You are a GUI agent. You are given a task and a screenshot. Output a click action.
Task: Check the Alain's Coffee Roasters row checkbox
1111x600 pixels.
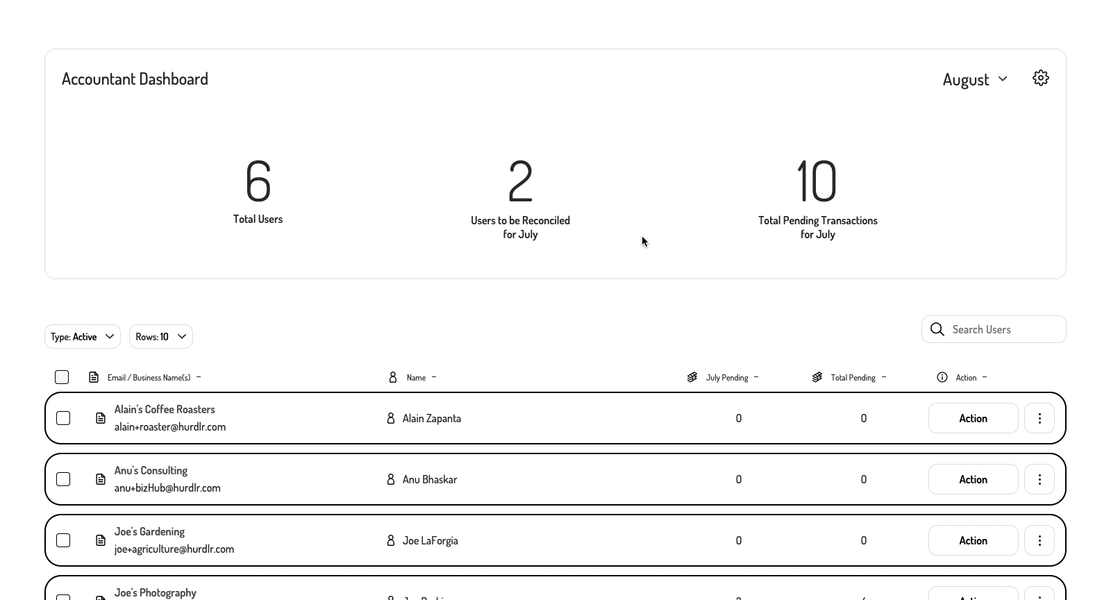coord(63,418)
